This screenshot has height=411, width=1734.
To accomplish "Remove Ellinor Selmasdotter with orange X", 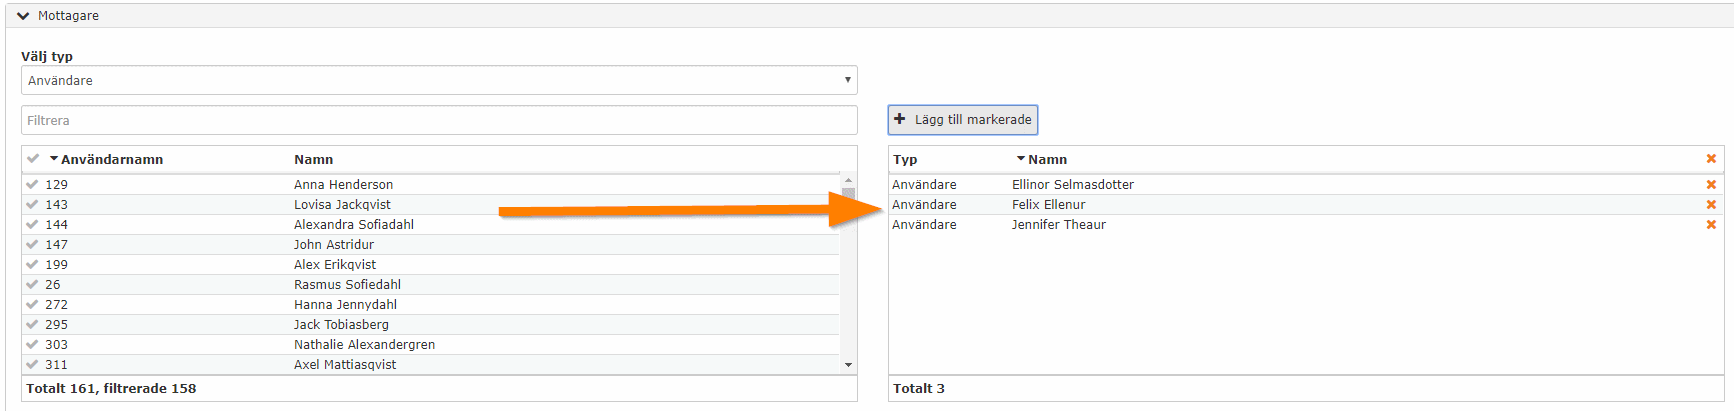I will (x=1711, y=185).
